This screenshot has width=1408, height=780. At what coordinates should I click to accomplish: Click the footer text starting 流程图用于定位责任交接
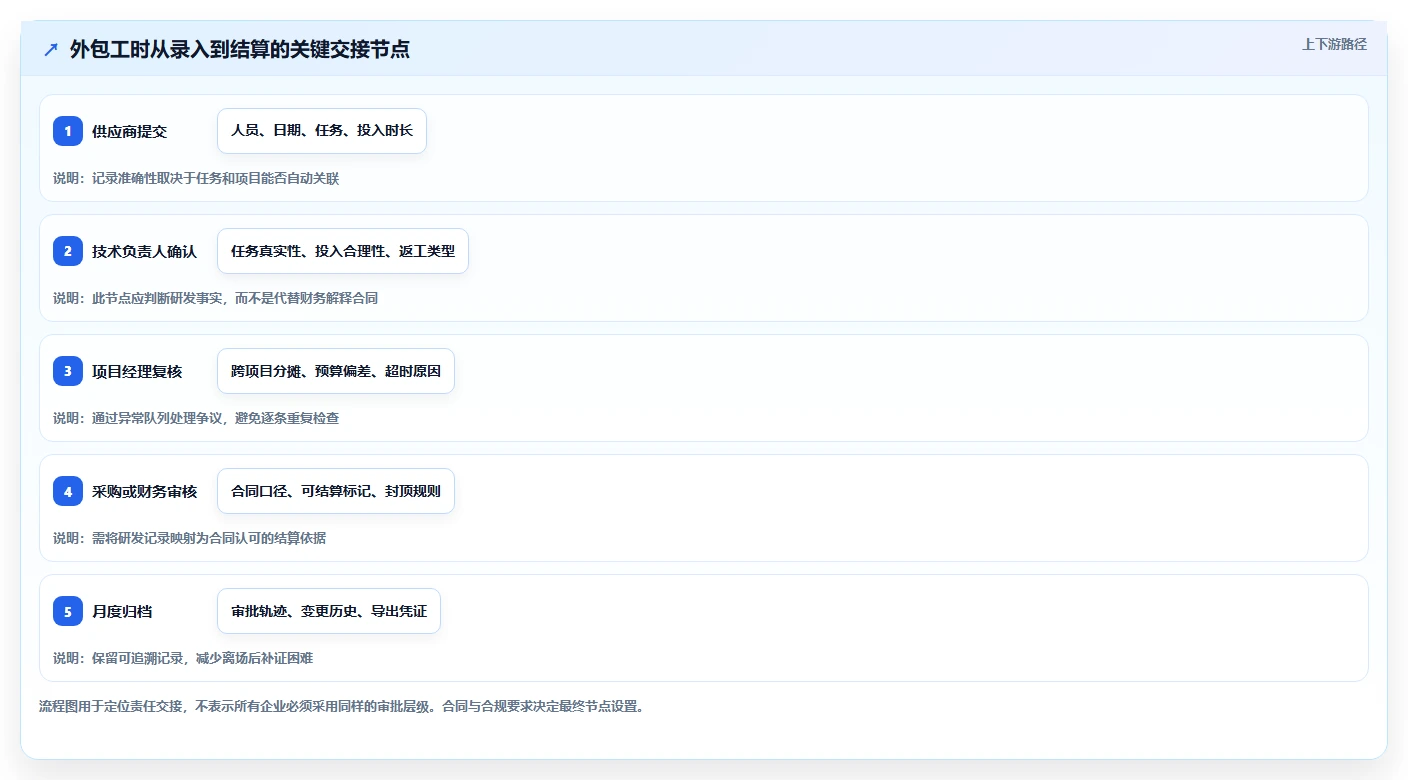(342, 706)
